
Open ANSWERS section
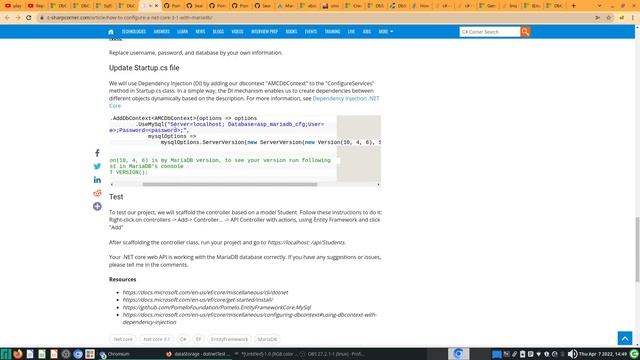[x=162, y=32]
